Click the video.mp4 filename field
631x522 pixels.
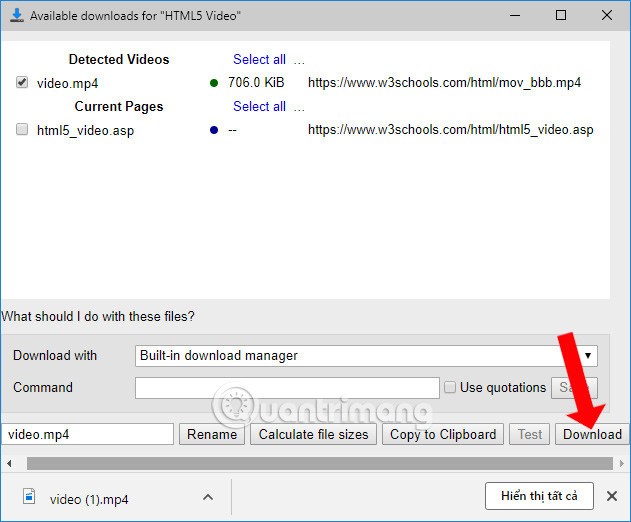[x=88, y=434]
